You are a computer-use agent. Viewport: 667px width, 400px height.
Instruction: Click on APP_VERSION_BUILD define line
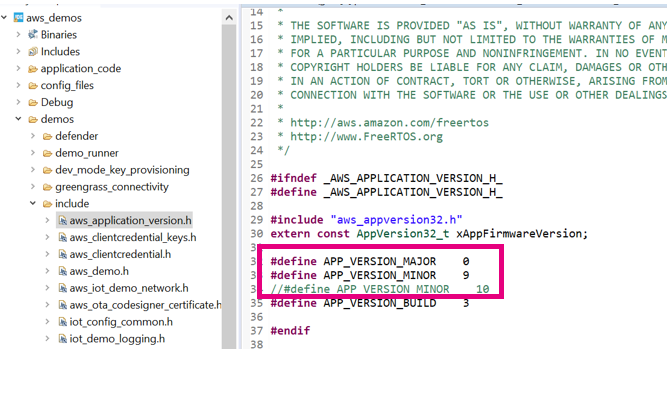coord(370,303)
